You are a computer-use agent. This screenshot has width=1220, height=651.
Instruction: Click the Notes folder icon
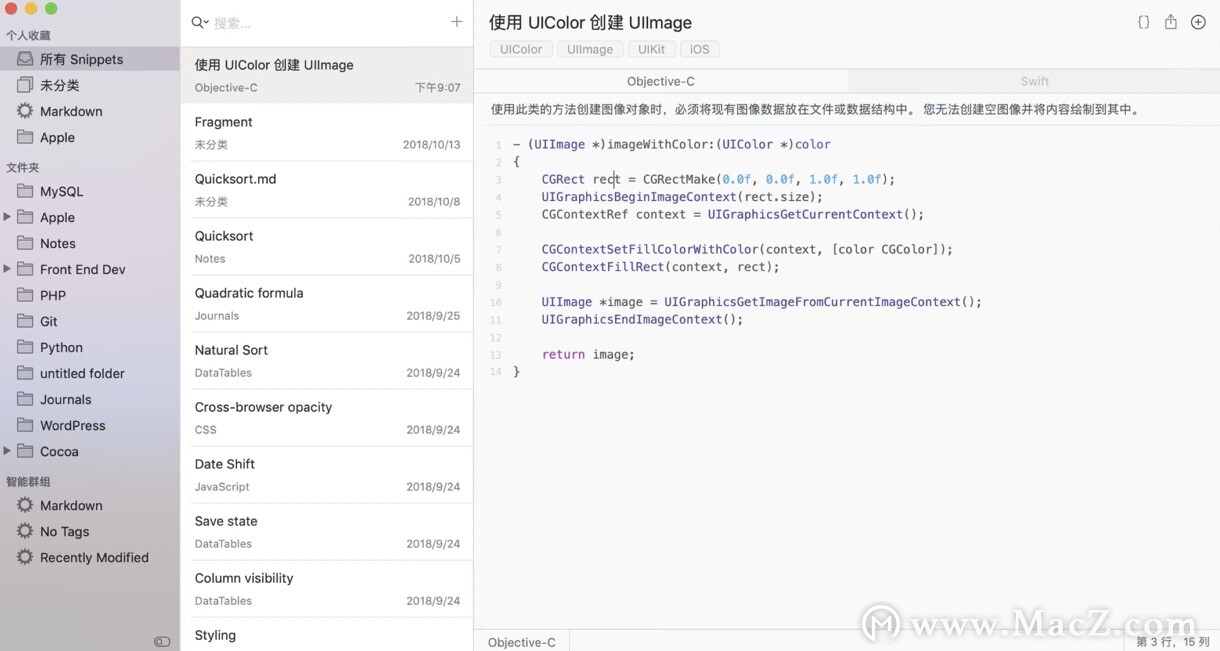tap(25, 243)
